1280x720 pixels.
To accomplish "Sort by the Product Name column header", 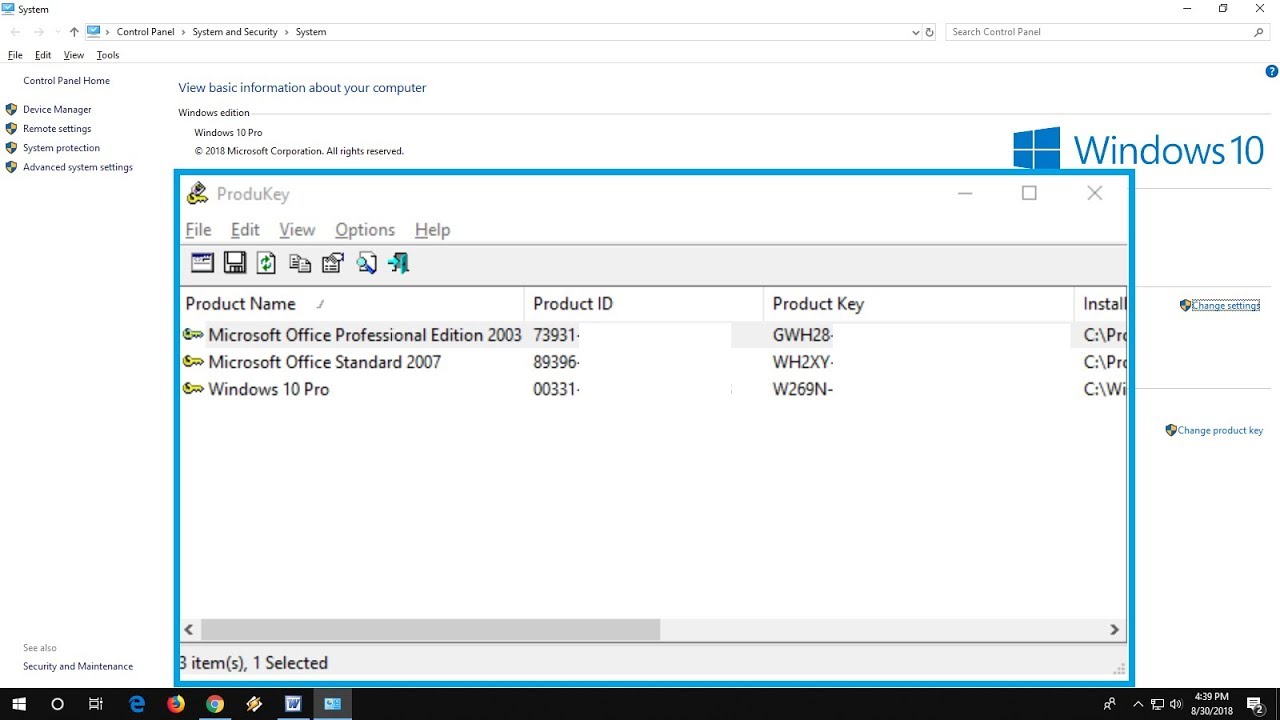I will click(x=352, y=304).
